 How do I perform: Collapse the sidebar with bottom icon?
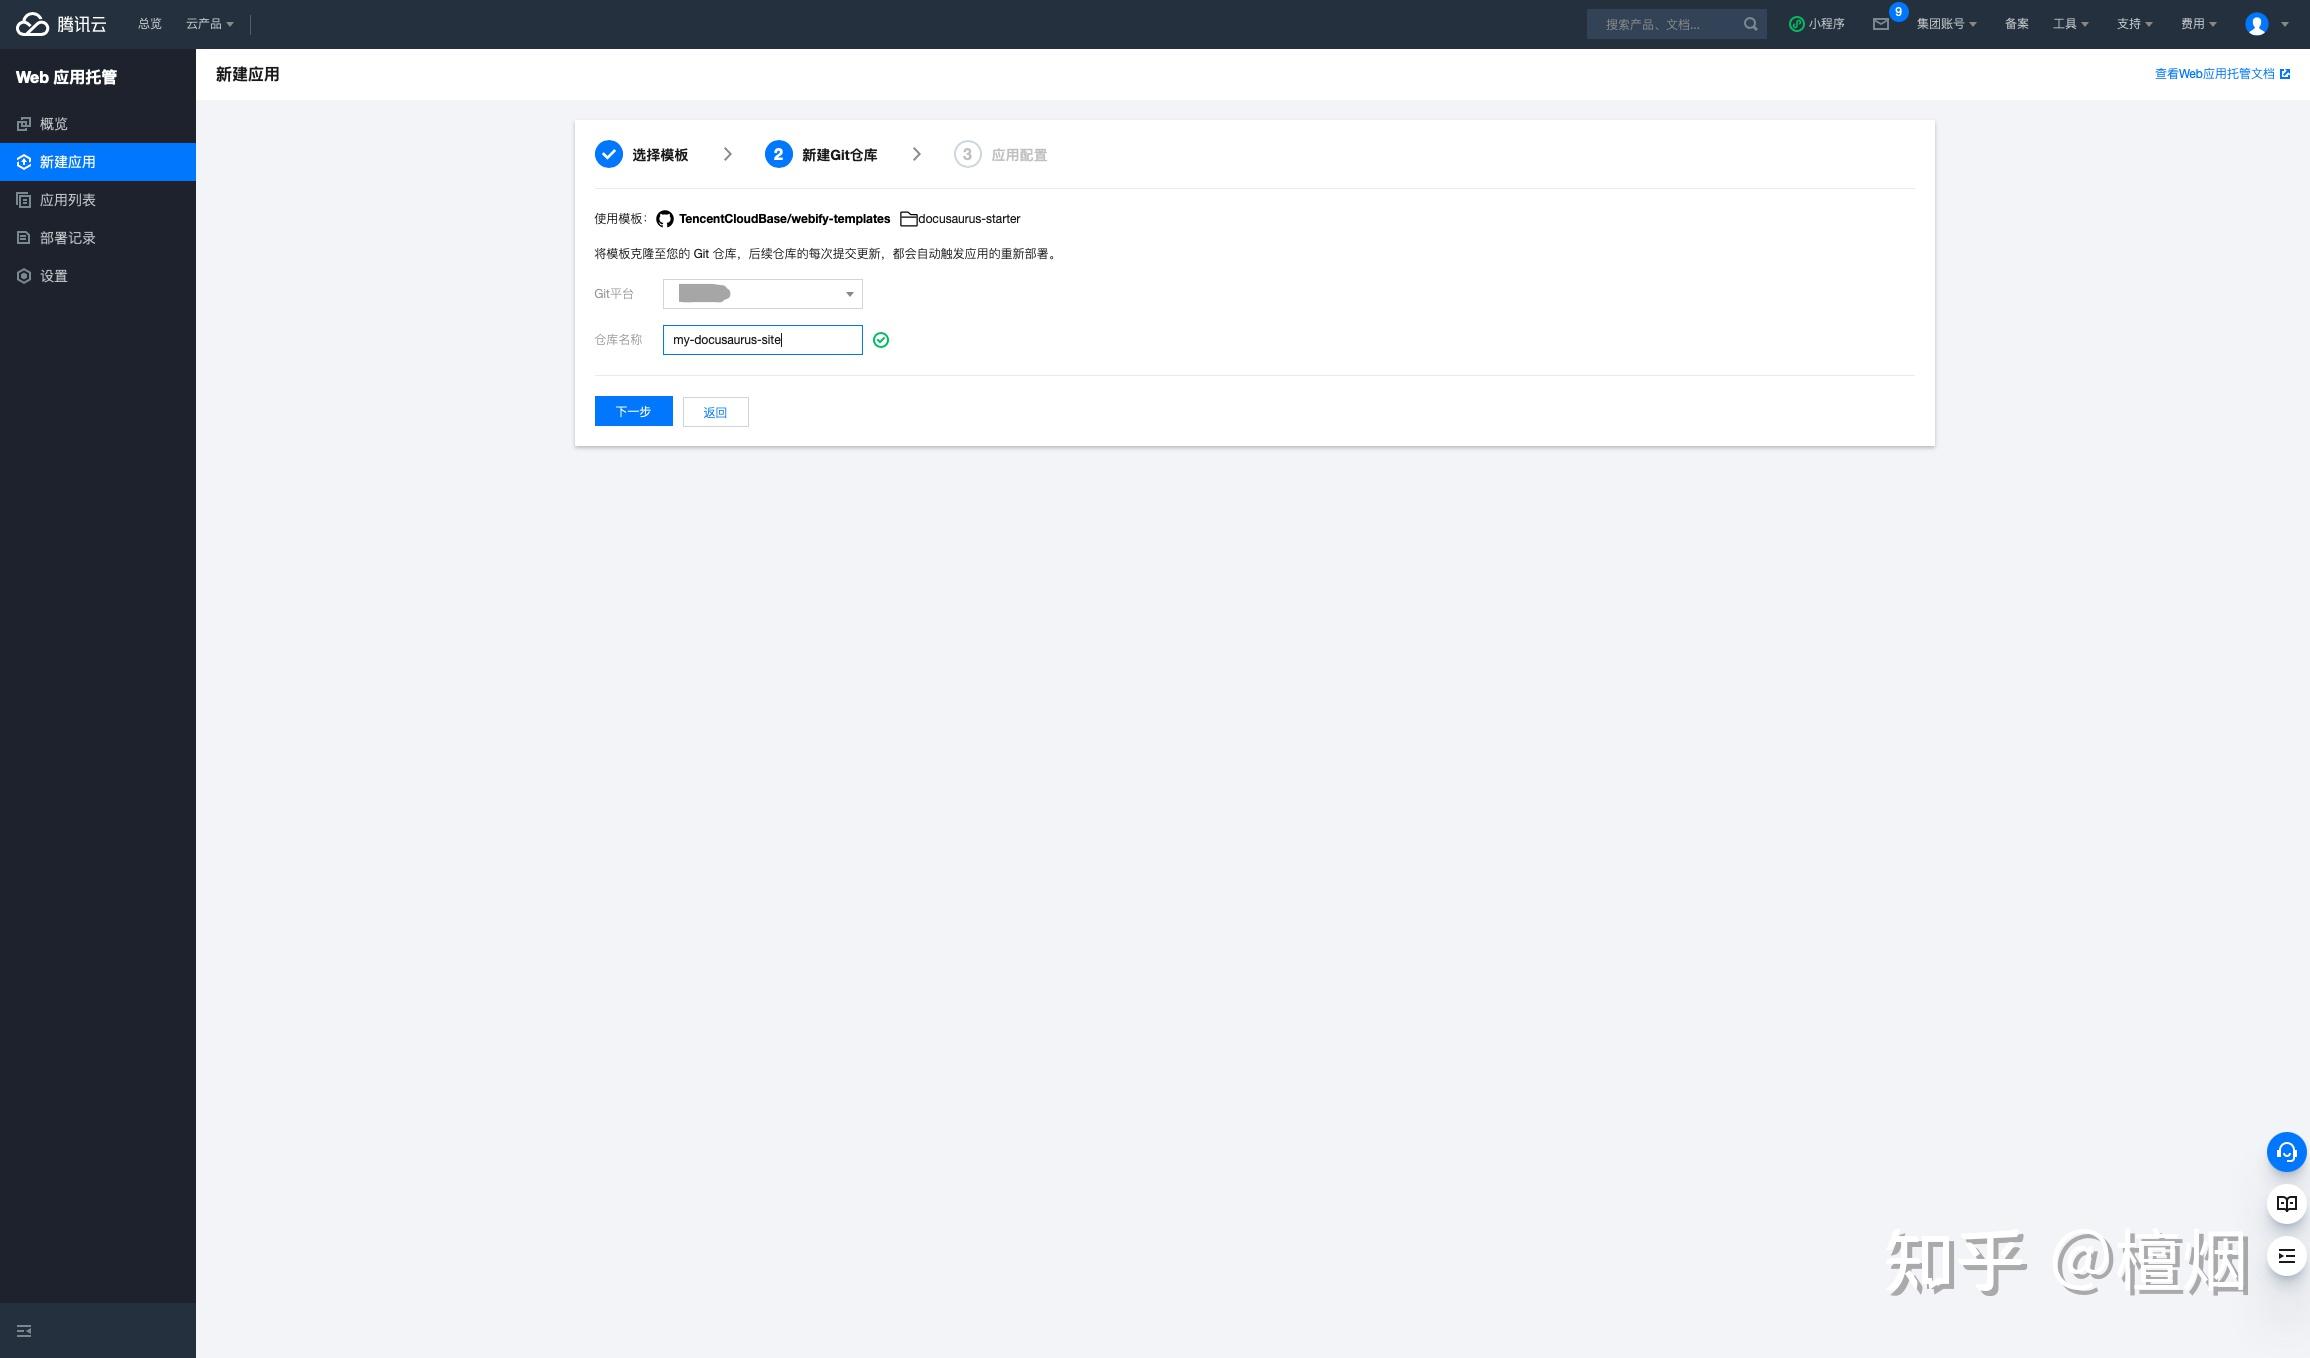(x=24, y=1331)
